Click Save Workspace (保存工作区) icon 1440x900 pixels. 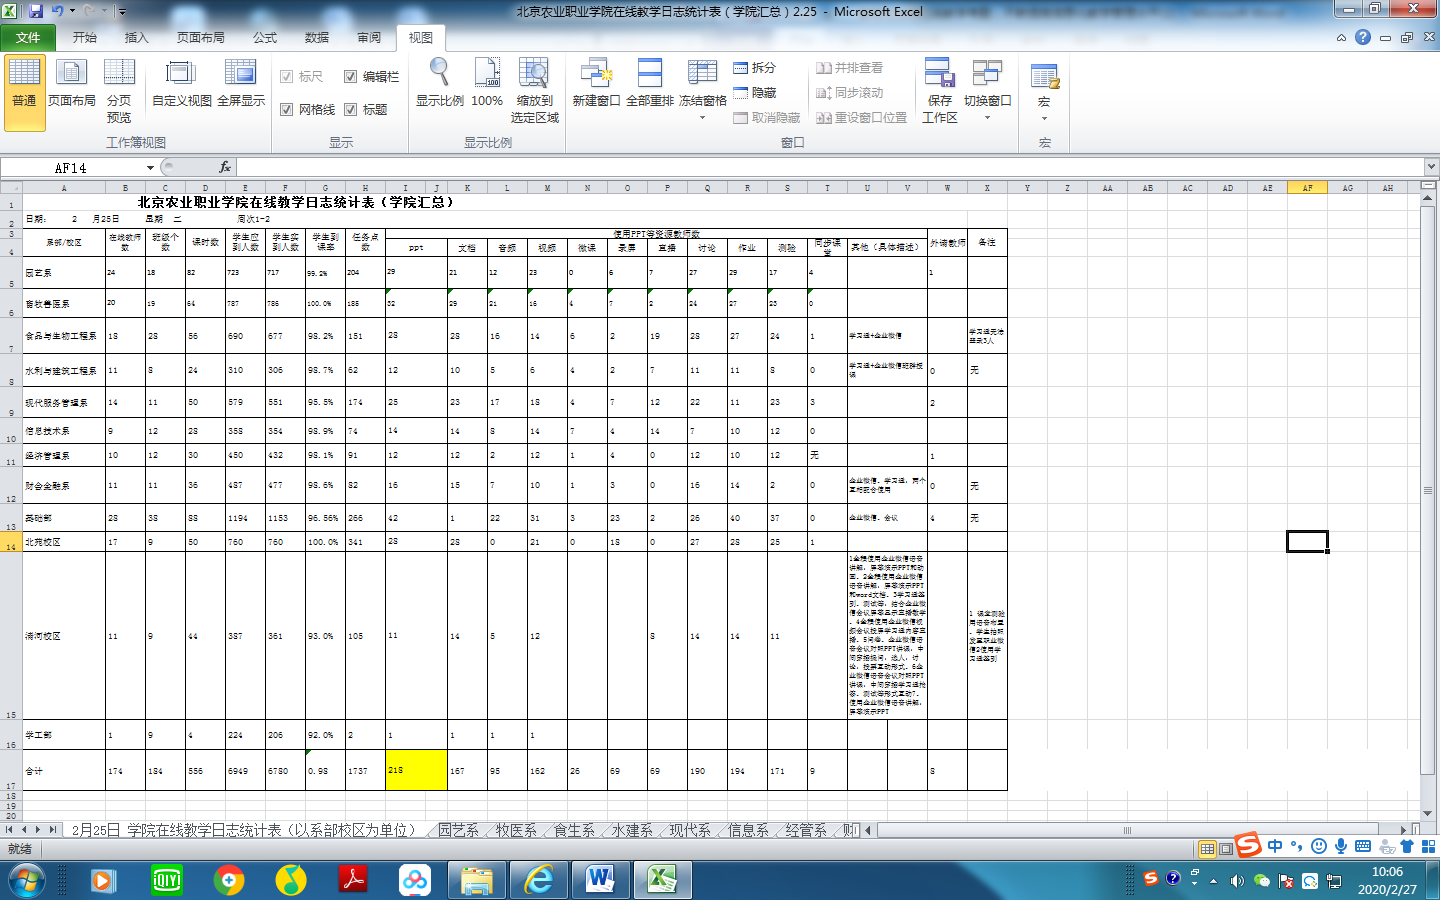coord(939,88)
